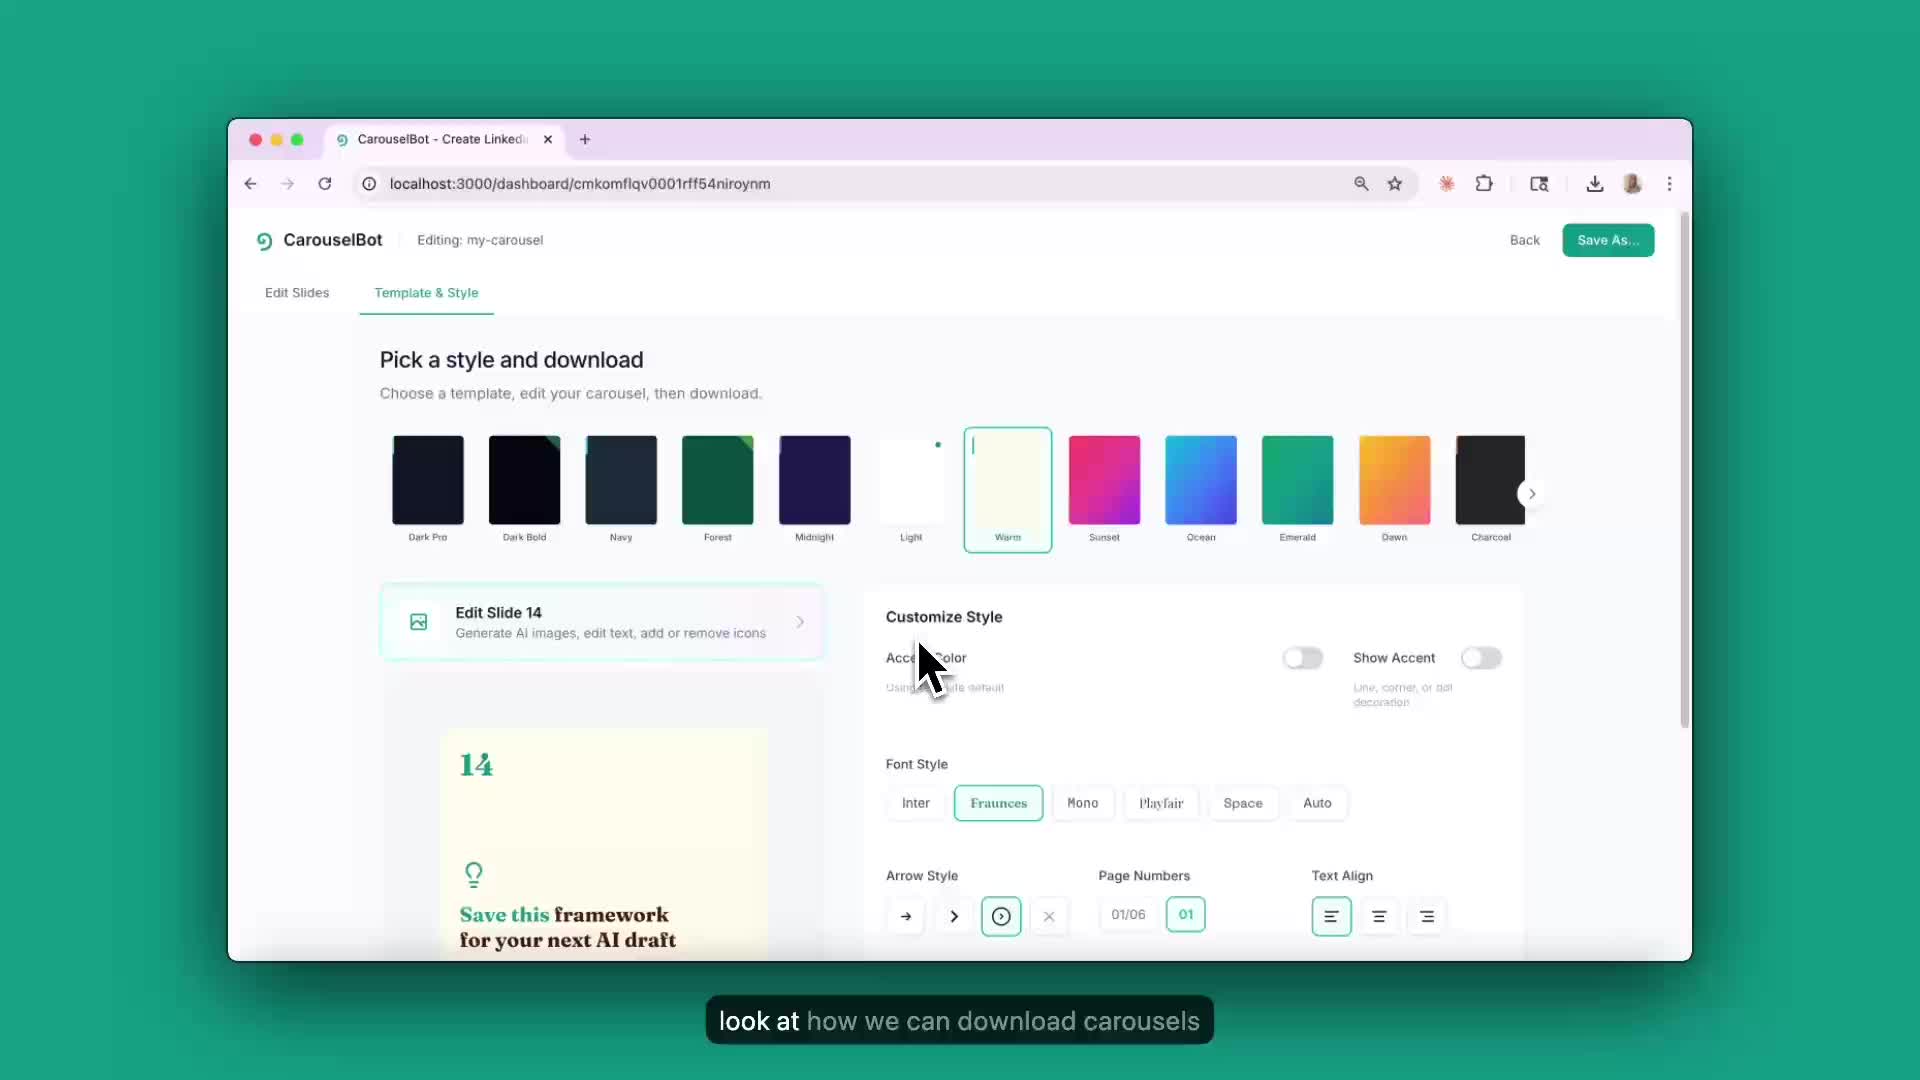Image resolution: width=1920 pixels, height=1080 pixels.
Task: Select the plain arrow style icon
Action: [906, 916]
